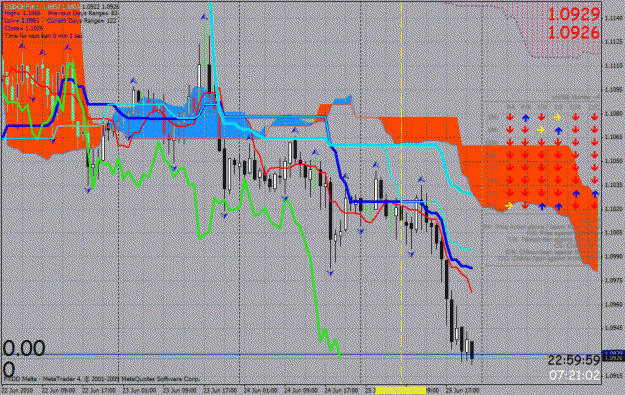
Task: Click the yellow sideways arrow in the 5M row
Action: (x=540, y=130)
